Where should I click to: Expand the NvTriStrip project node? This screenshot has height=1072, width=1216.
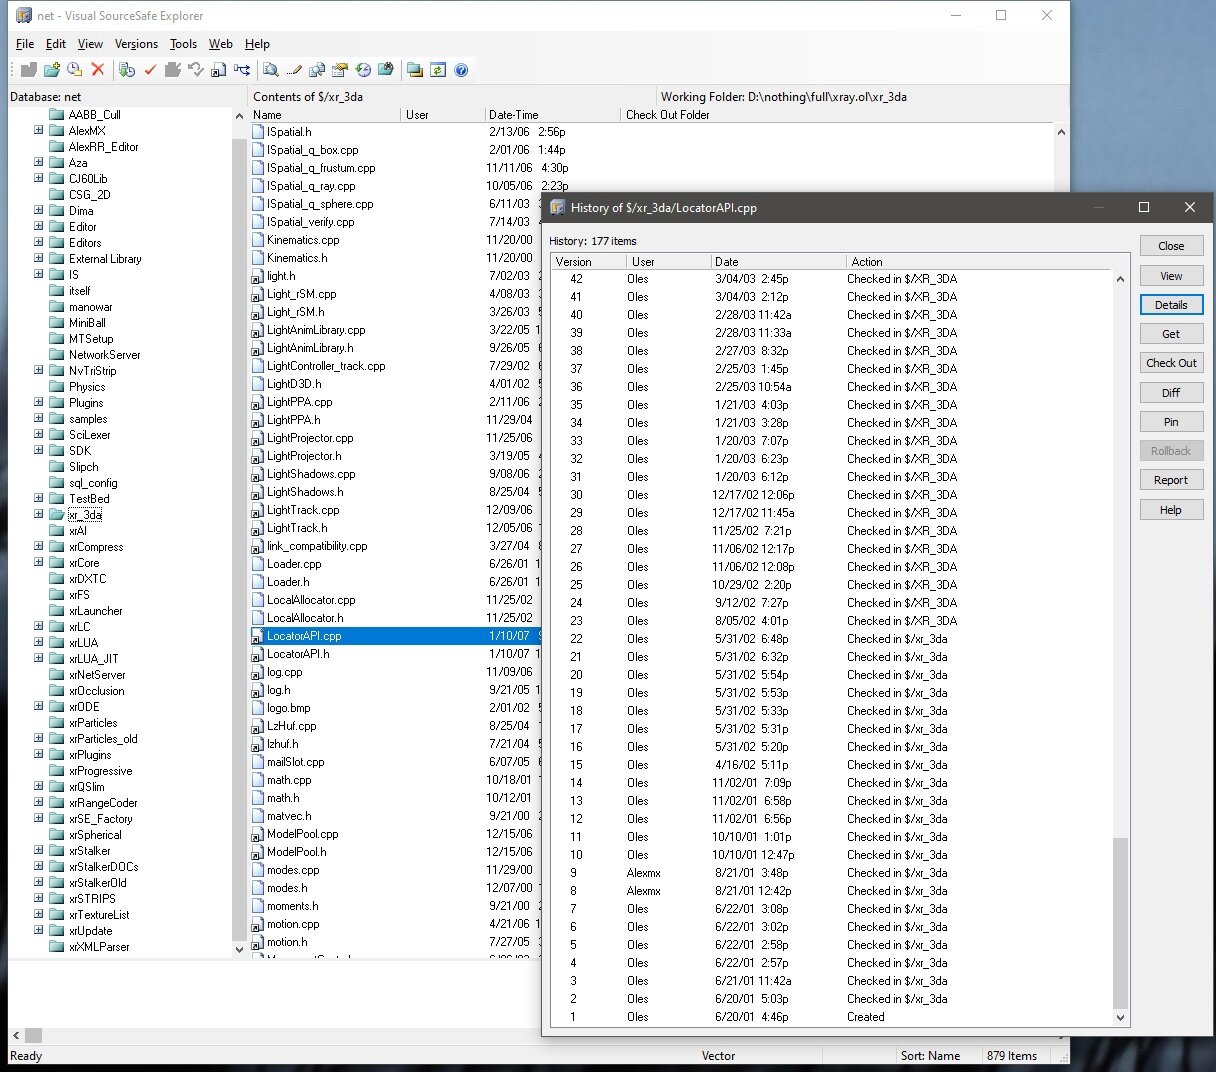coord(38,370)
